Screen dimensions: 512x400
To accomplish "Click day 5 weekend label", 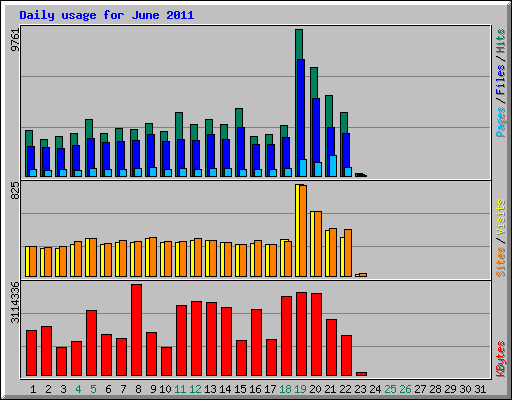I will pos(93,389).
